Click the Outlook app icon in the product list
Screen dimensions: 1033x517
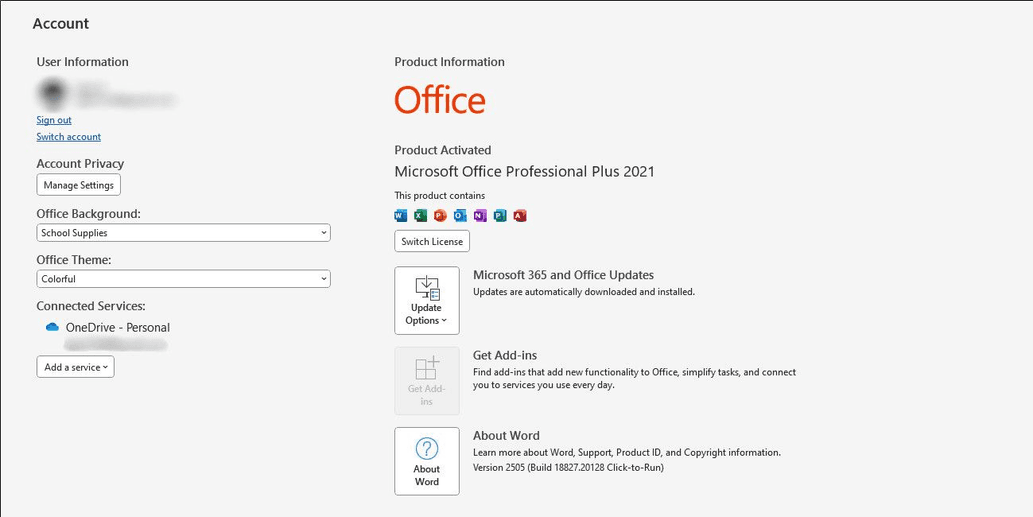460,215
